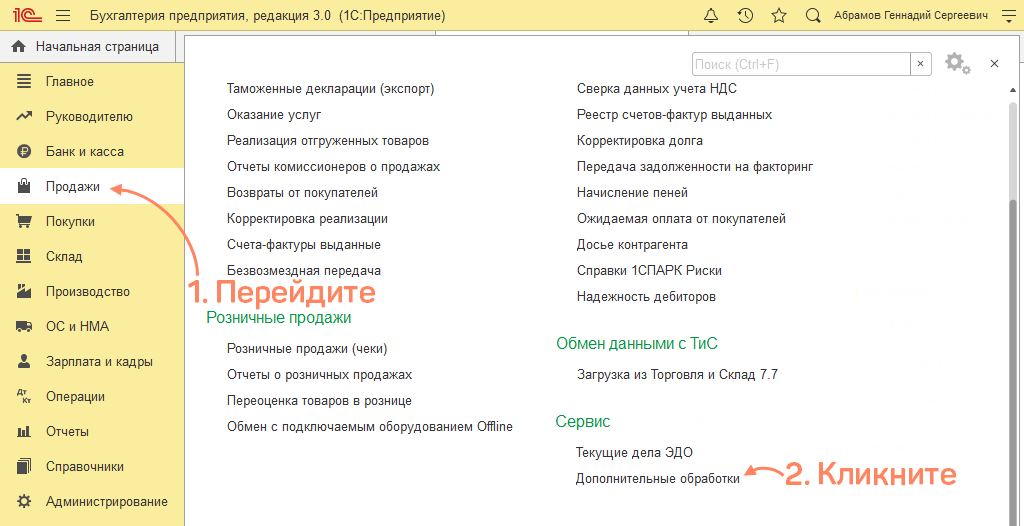The width and height of the screenshot is (1024, 526).
Task: Open Корректировка долга
Action: [x=640, y=140]
